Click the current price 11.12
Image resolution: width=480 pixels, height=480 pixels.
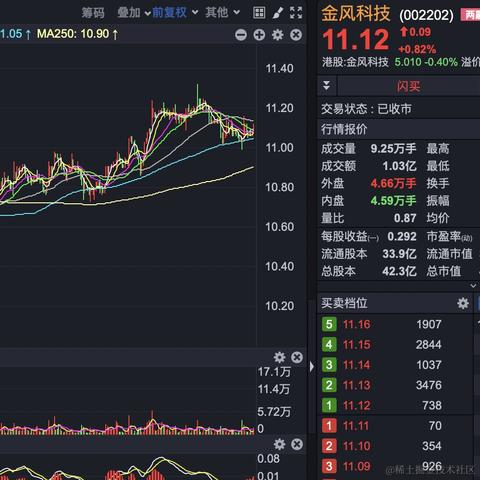pyautogui.click(x=356, y=40)
